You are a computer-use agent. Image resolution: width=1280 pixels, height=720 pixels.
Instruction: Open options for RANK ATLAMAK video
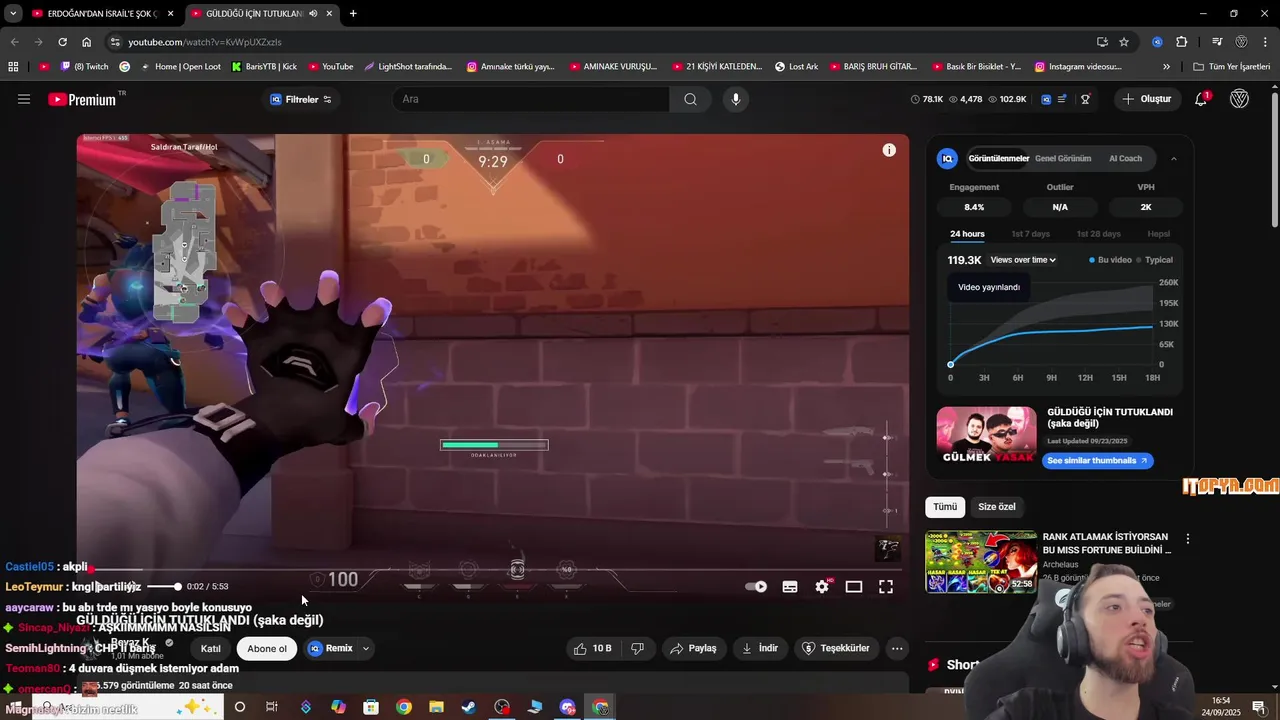pos(1188,539)
